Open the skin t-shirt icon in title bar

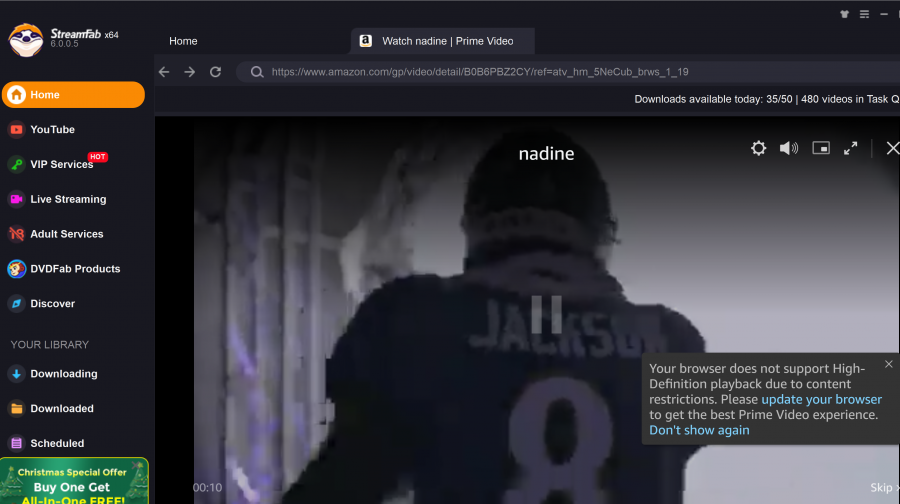point(844,14)
